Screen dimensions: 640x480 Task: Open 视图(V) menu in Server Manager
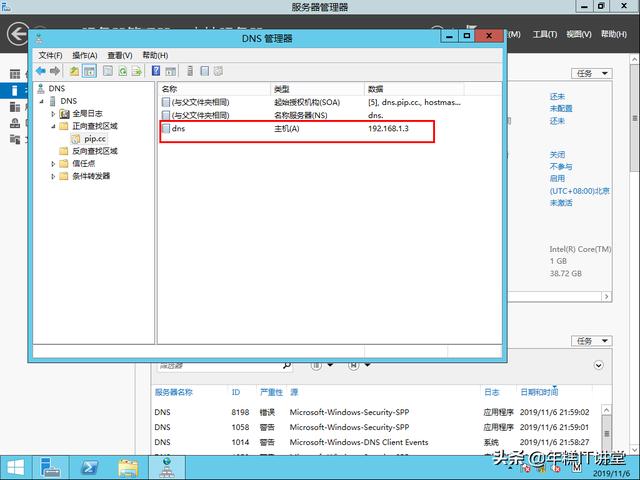(x=579, y=34)
